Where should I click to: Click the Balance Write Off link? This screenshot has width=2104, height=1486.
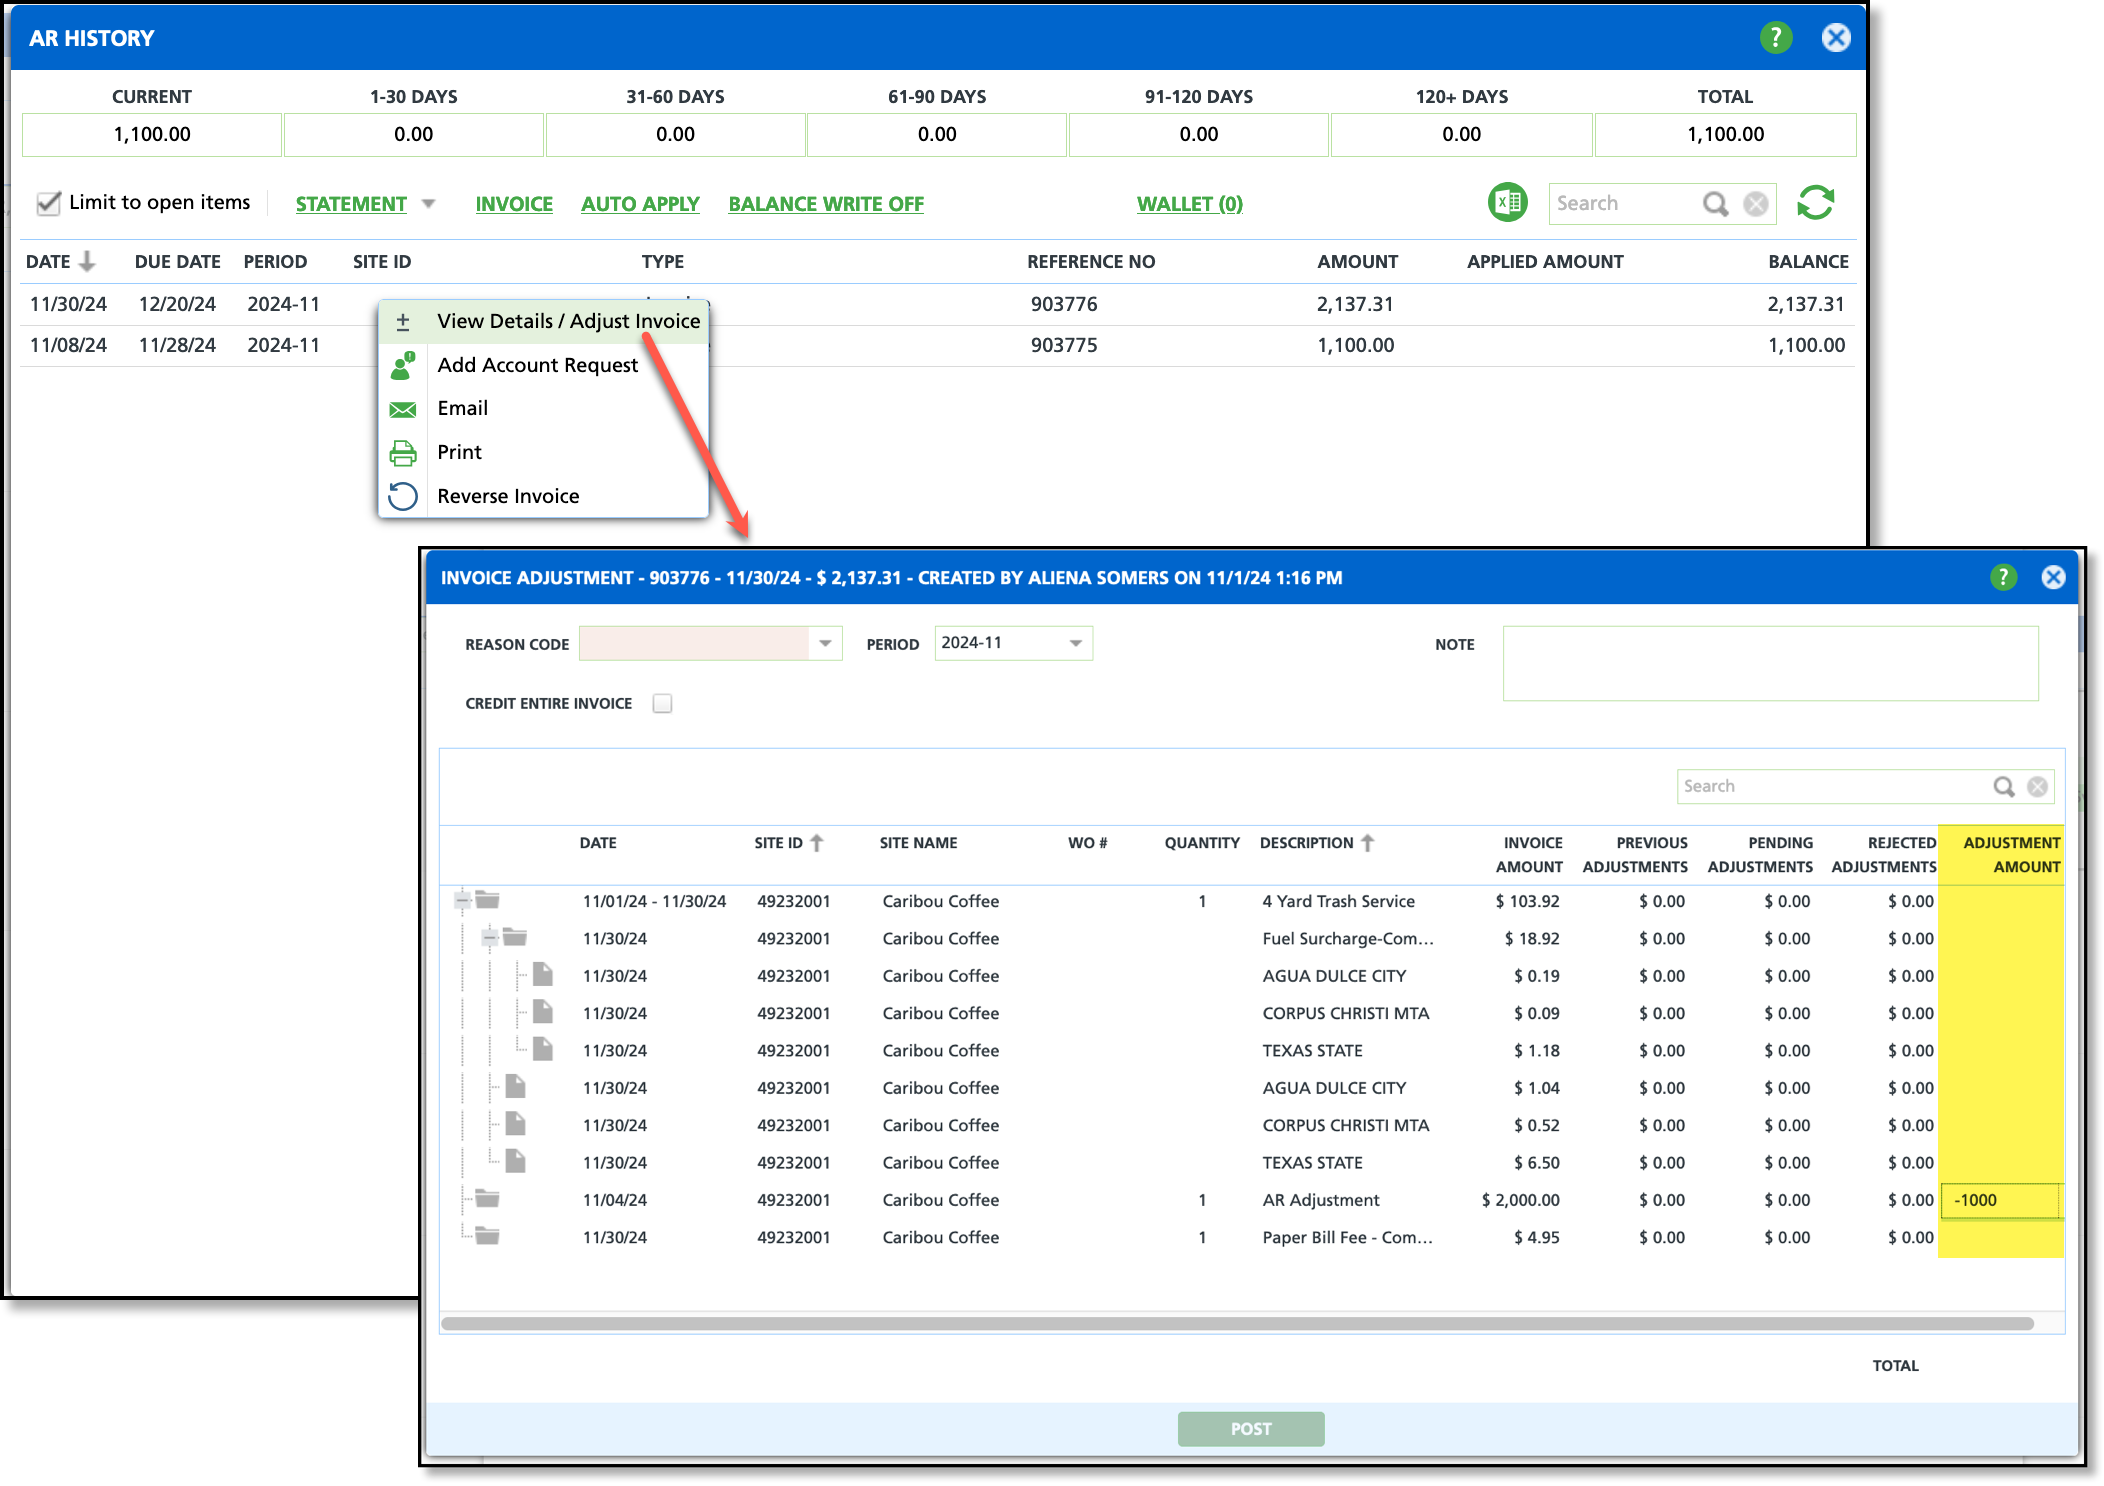coord(825,204)
